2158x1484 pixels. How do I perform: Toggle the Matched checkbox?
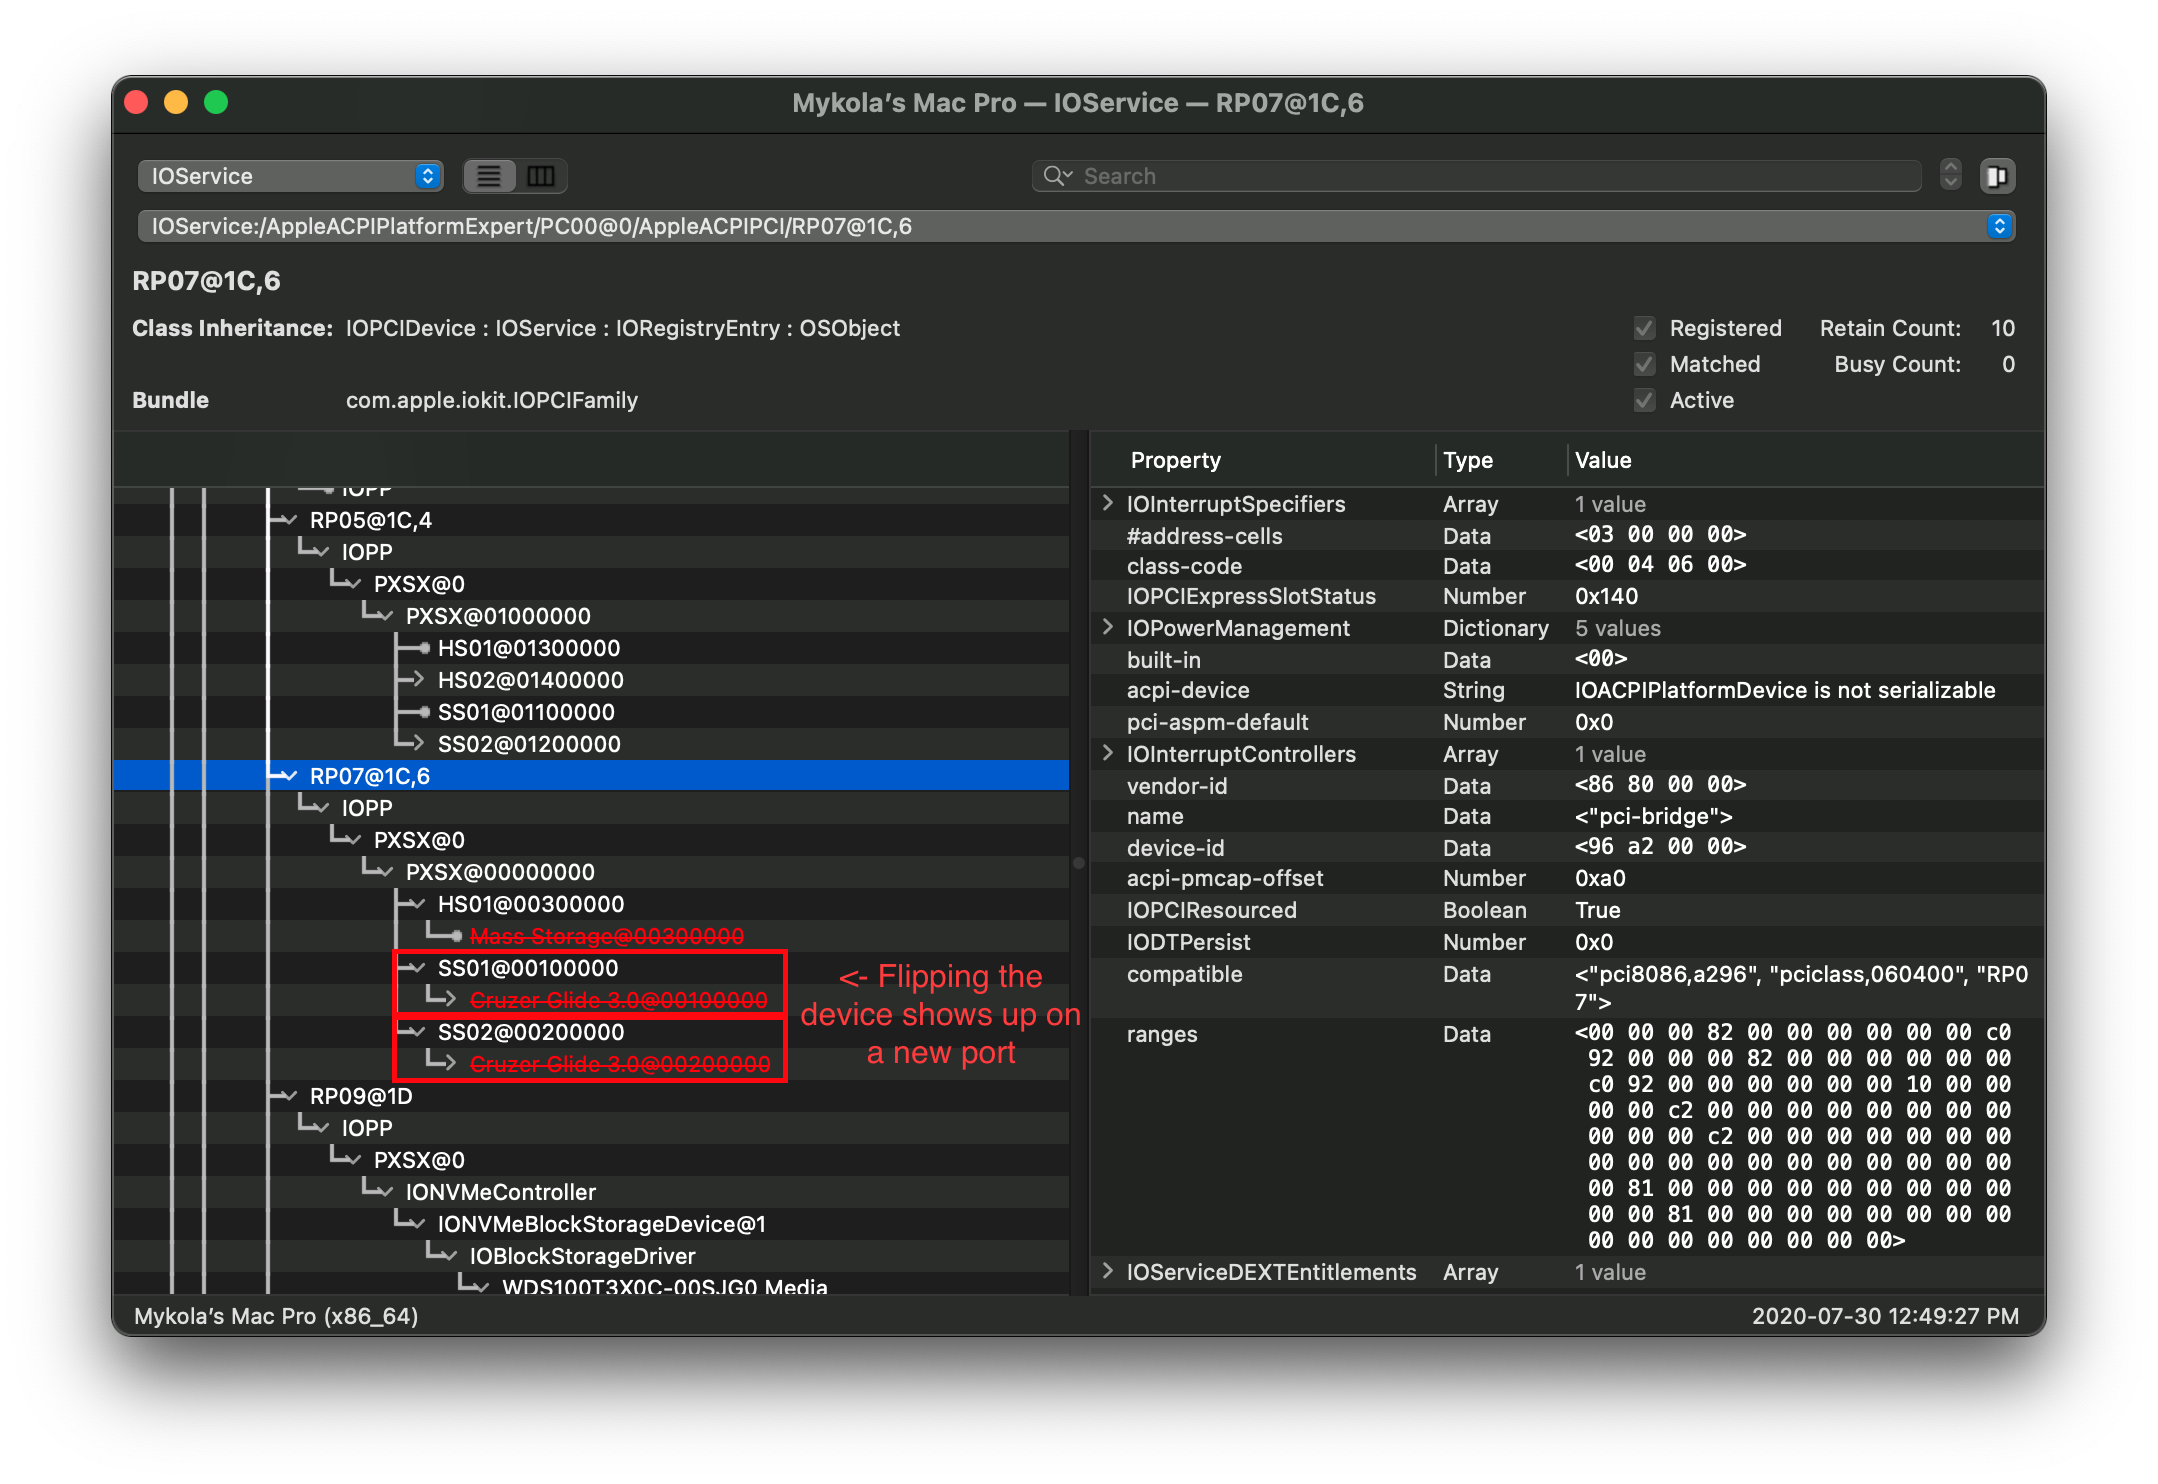pos(1644,364)
